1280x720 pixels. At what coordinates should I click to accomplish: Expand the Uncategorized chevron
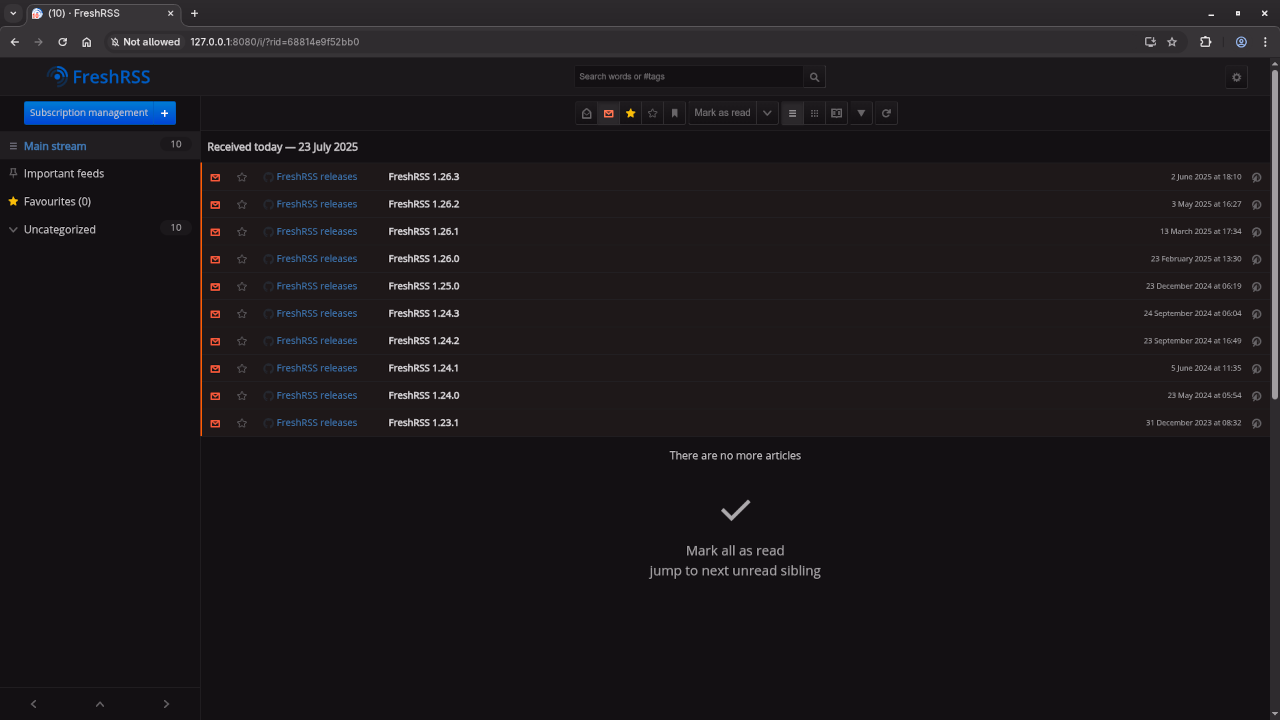coord(13,229)
